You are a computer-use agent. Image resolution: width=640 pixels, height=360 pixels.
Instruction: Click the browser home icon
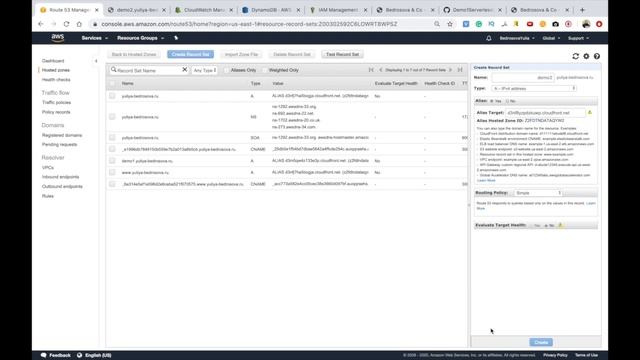click(79, 24)
